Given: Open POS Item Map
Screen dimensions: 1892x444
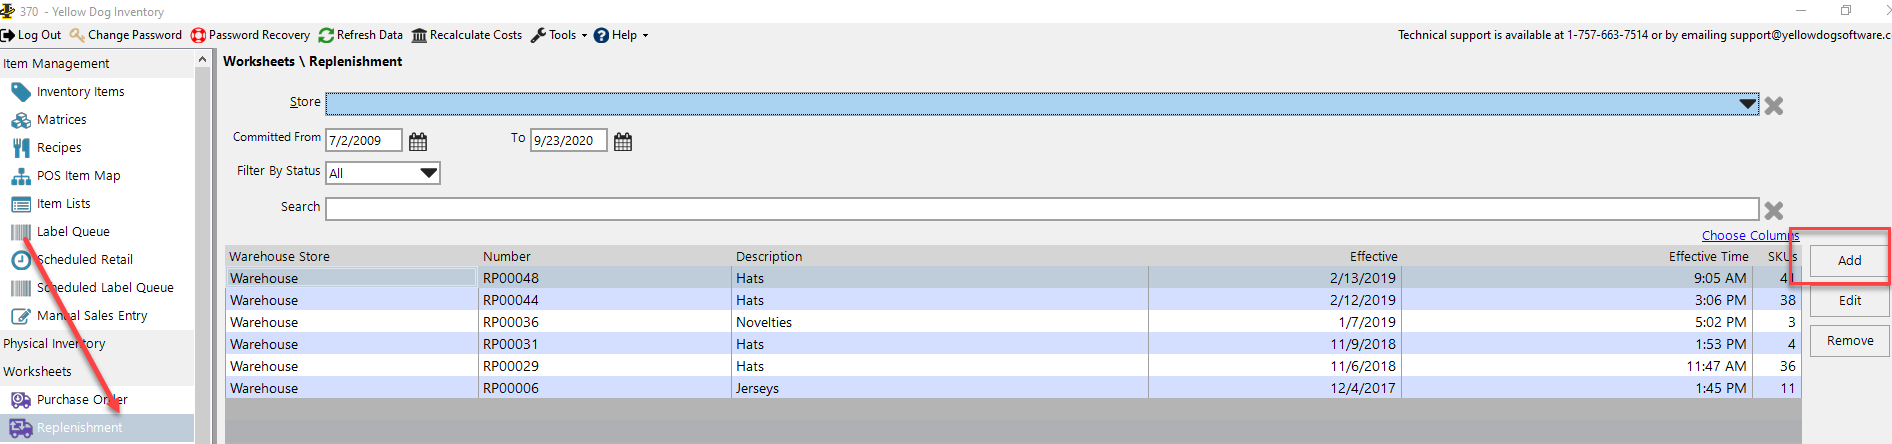Looking at the screenshot, I should click(79, 175).
